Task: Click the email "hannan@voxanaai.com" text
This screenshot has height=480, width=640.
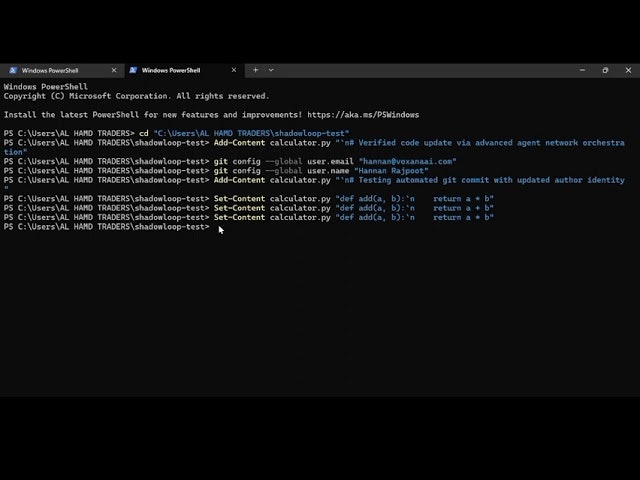Action: point(407,162)
